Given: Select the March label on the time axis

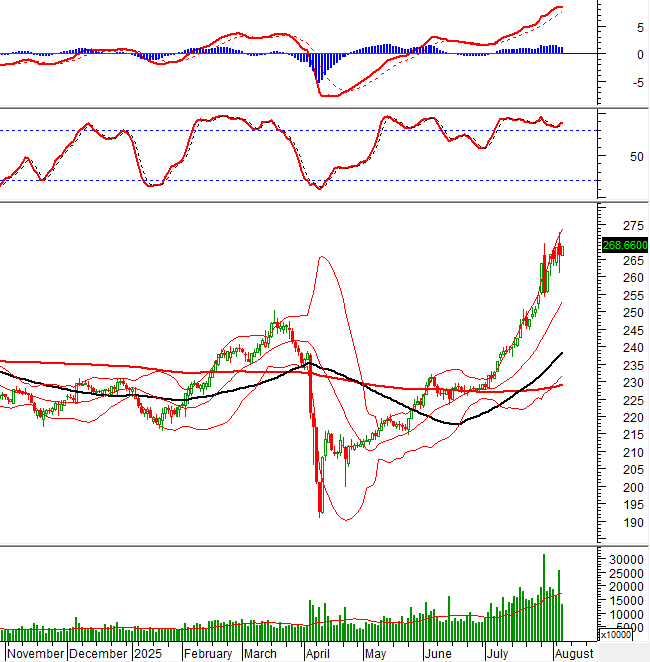Looking at the screenshot, I should pos(260,654).
